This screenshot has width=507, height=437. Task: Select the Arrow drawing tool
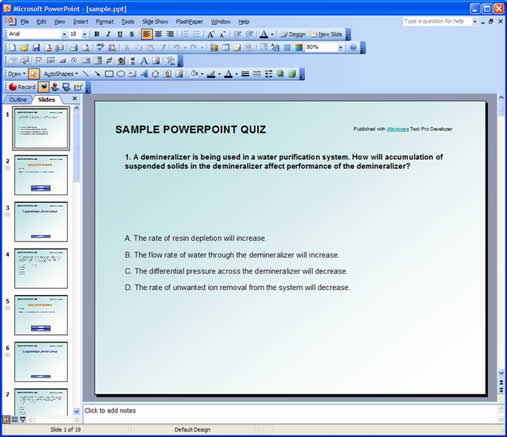point(97,74)
